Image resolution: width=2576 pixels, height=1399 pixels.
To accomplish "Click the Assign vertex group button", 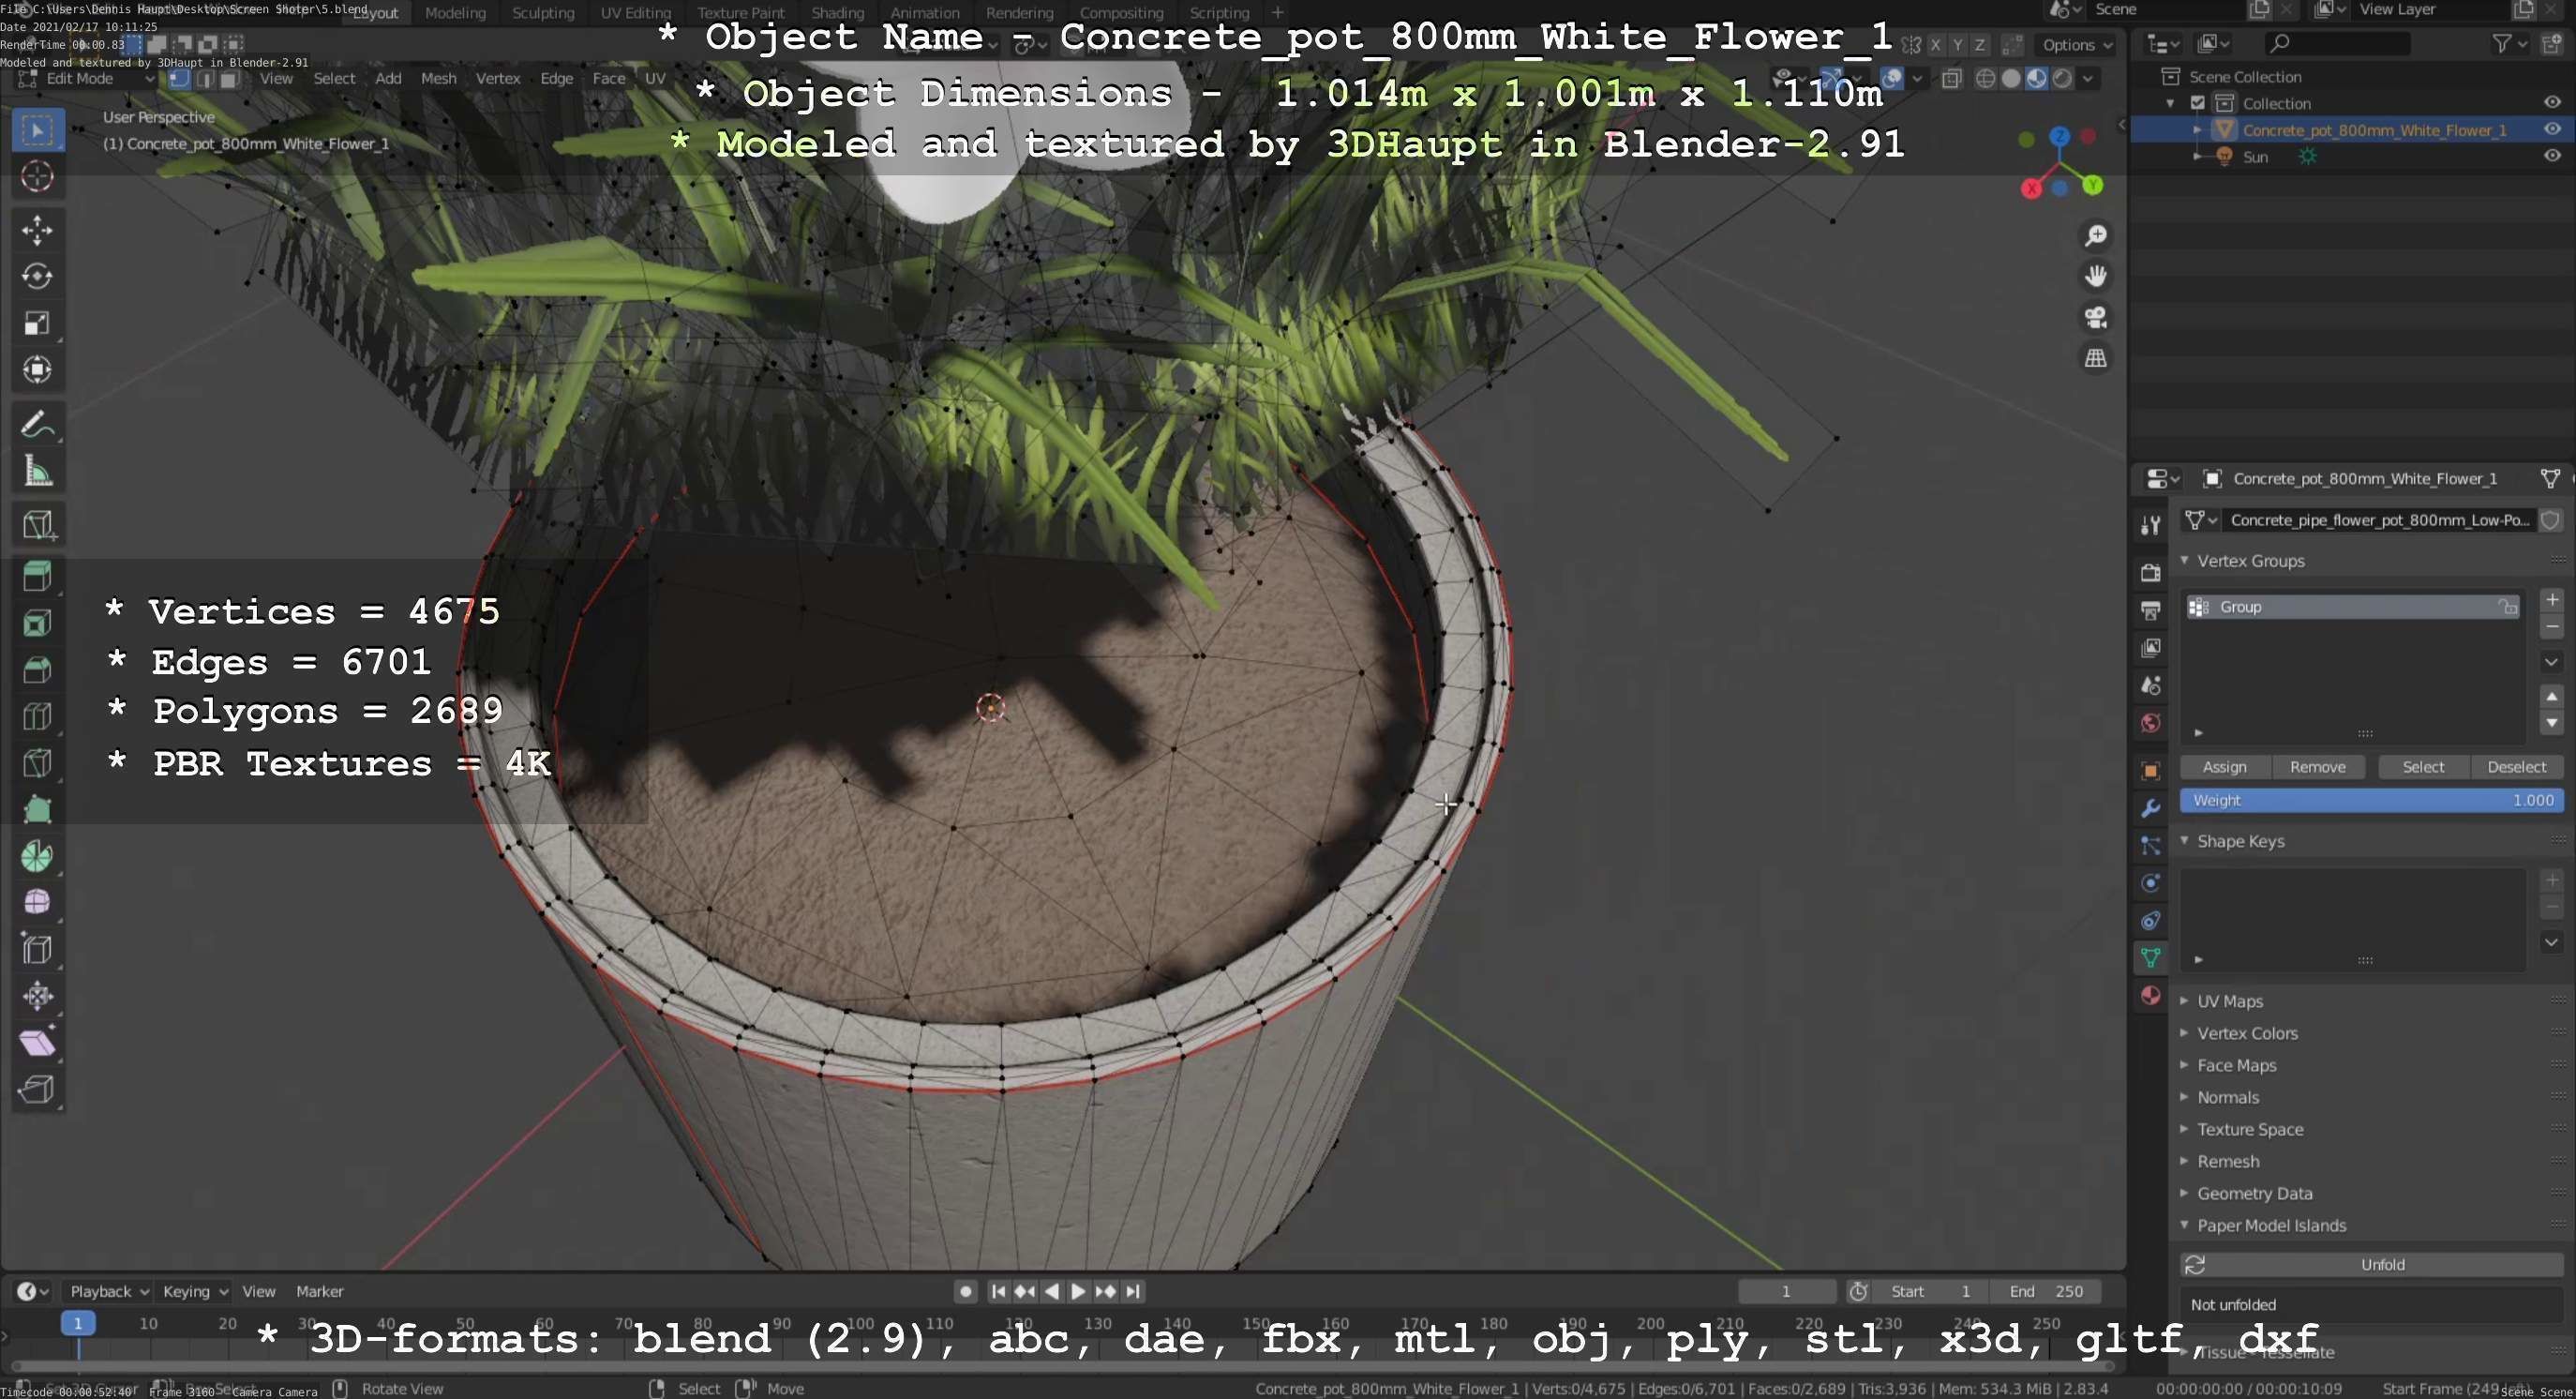I will click(2224, 767).
